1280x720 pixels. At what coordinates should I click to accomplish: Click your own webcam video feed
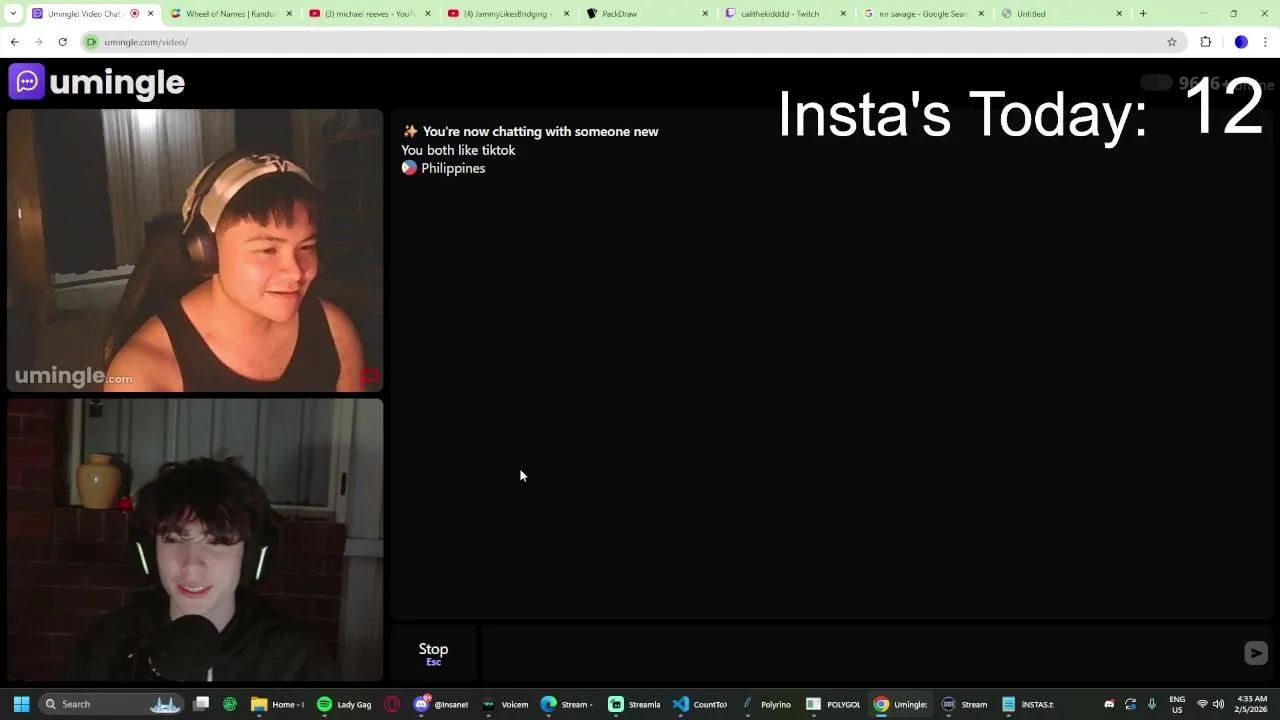(195, 540)
